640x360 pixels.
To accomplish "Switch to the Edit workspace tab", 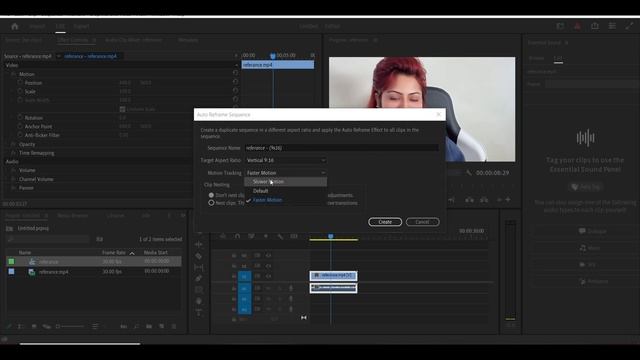I will tap(60, 26).
